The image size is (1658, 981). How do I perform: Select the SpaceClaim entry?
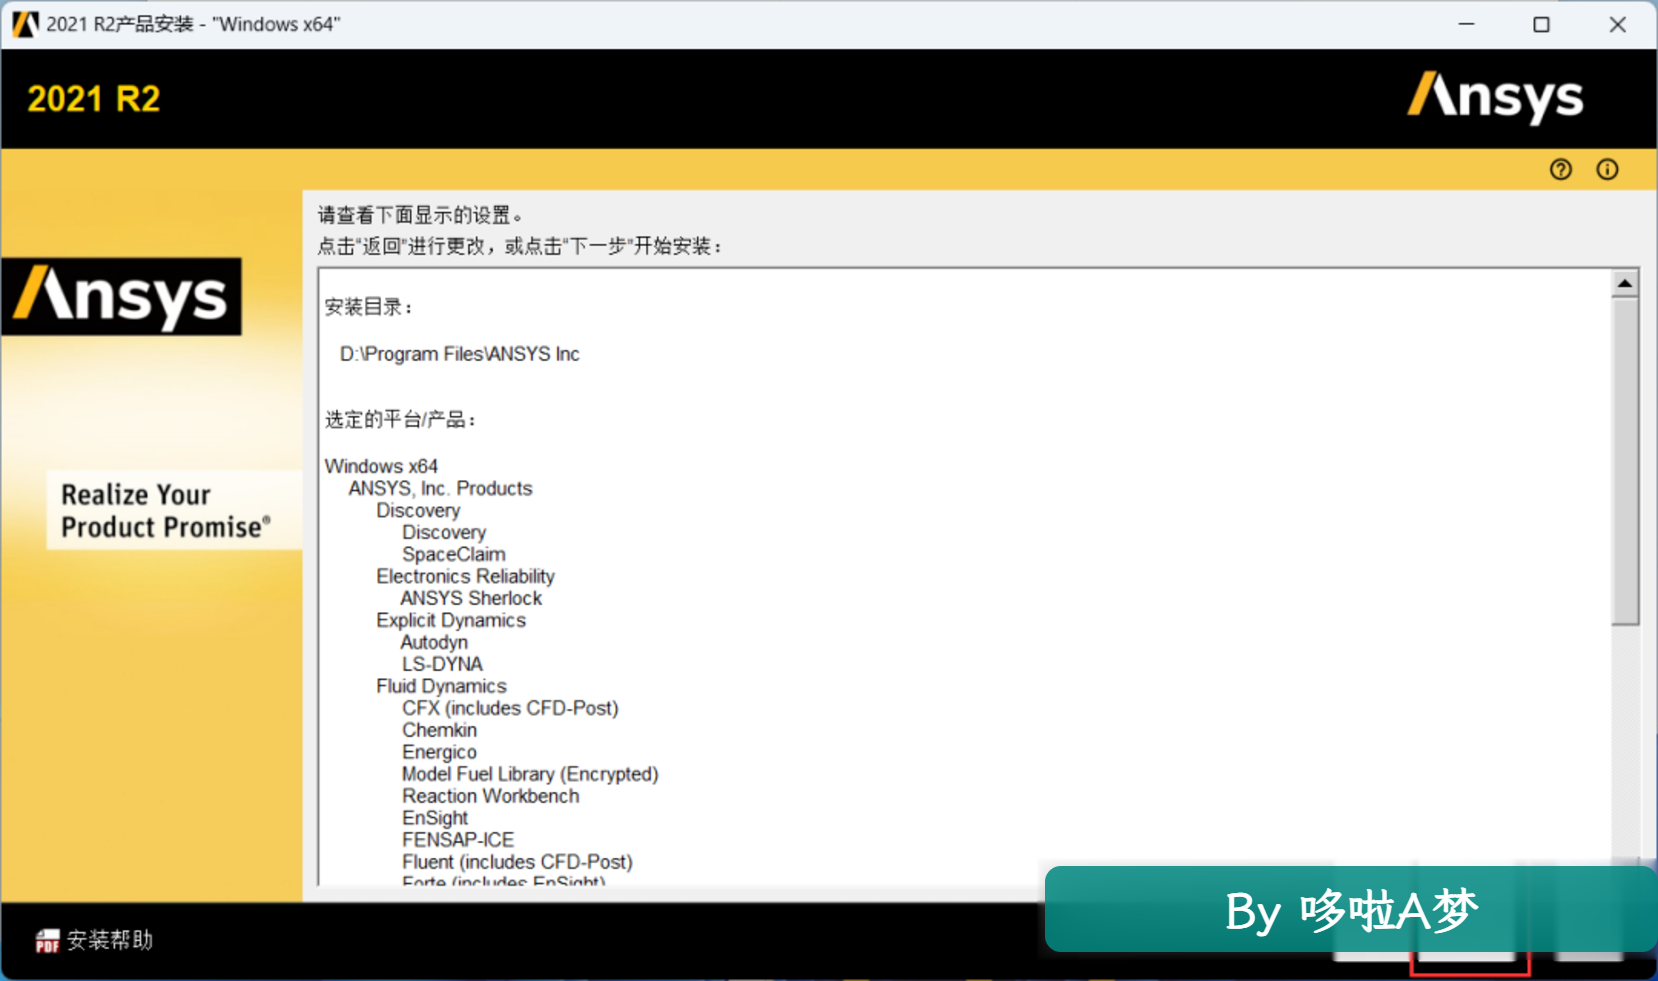[454, 554]
